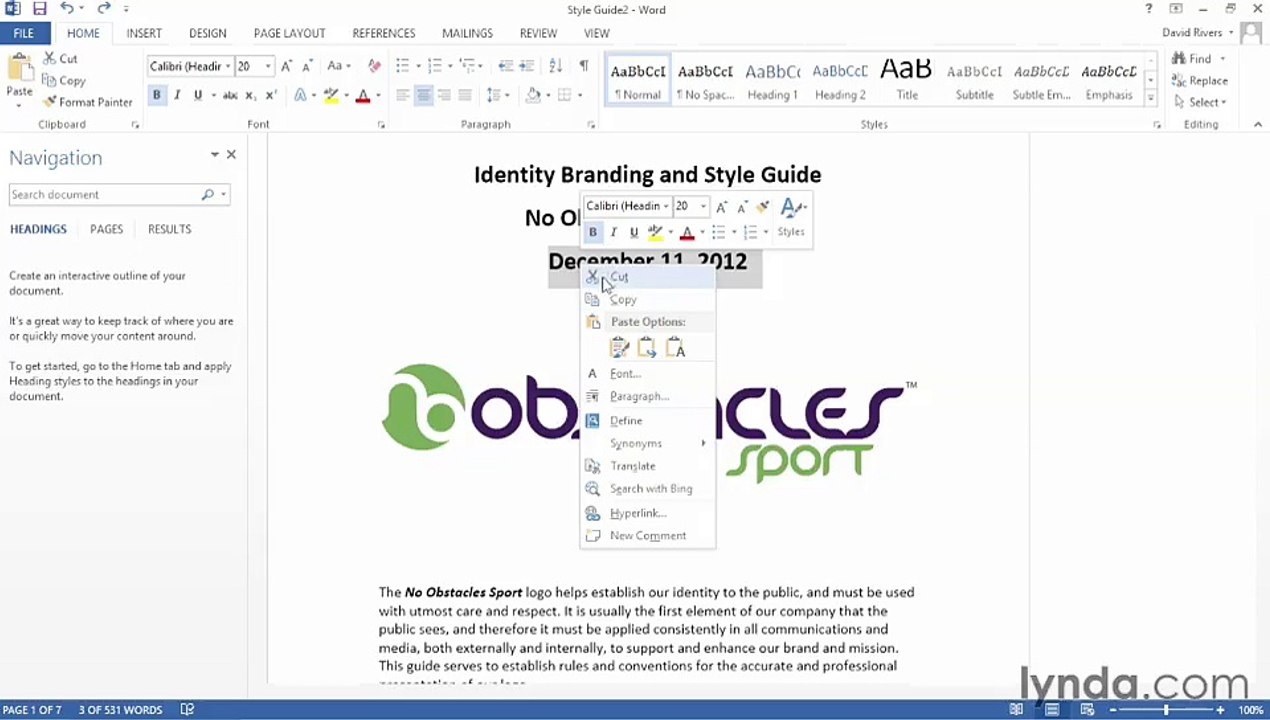
Task: Click the Multilevel List icon in the ribbon
Action: point(466,66)
